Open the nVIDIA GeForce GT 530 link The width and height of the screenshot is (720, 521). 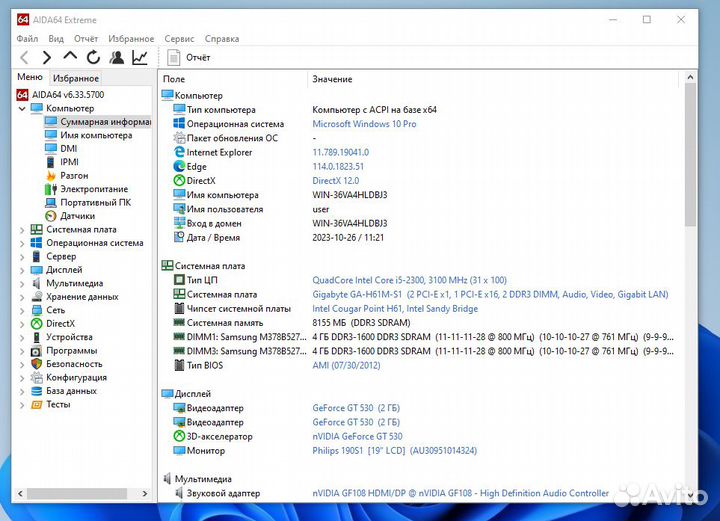(357, 436)
